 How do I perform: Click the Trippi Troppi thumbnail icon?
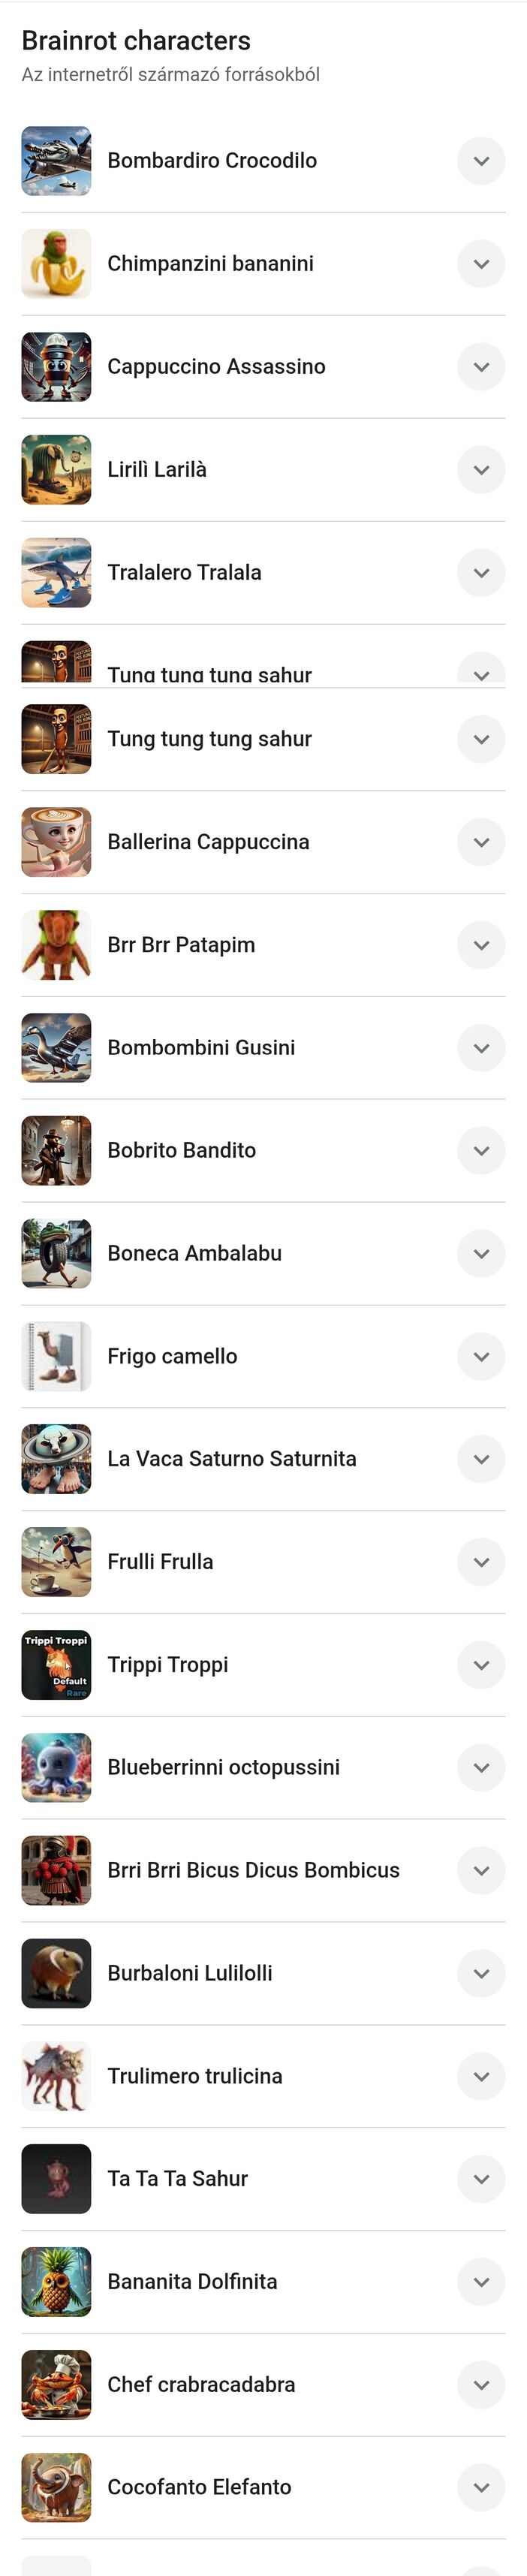(x=56, y=1665)
